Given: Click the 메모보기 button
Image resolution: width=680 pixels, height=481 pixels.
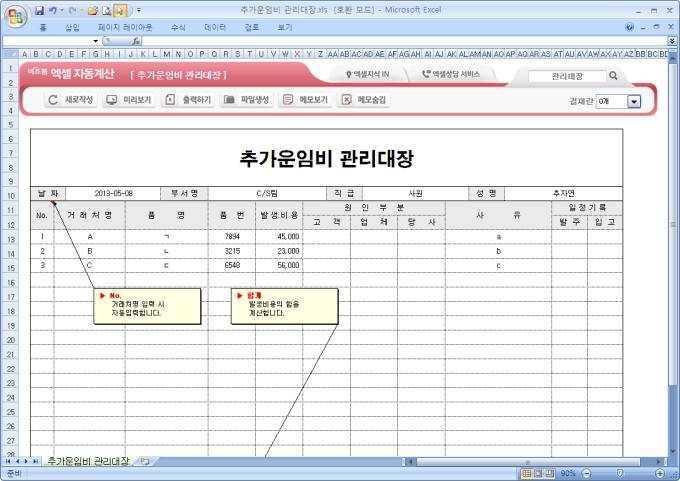Looking at the screenshot, I should (305, 100).
